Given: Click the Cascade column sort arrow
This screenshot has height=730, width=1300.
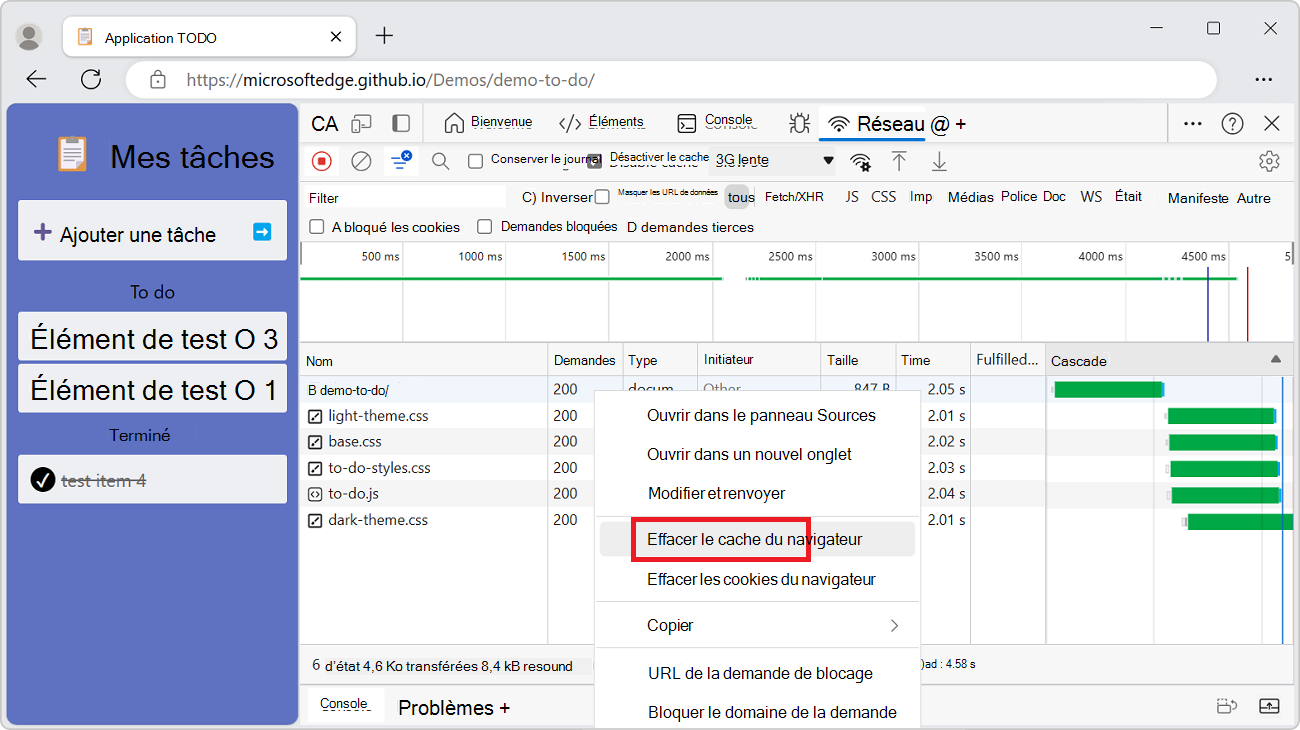Looking at the screenshot, I should [x=1275, y=359].
